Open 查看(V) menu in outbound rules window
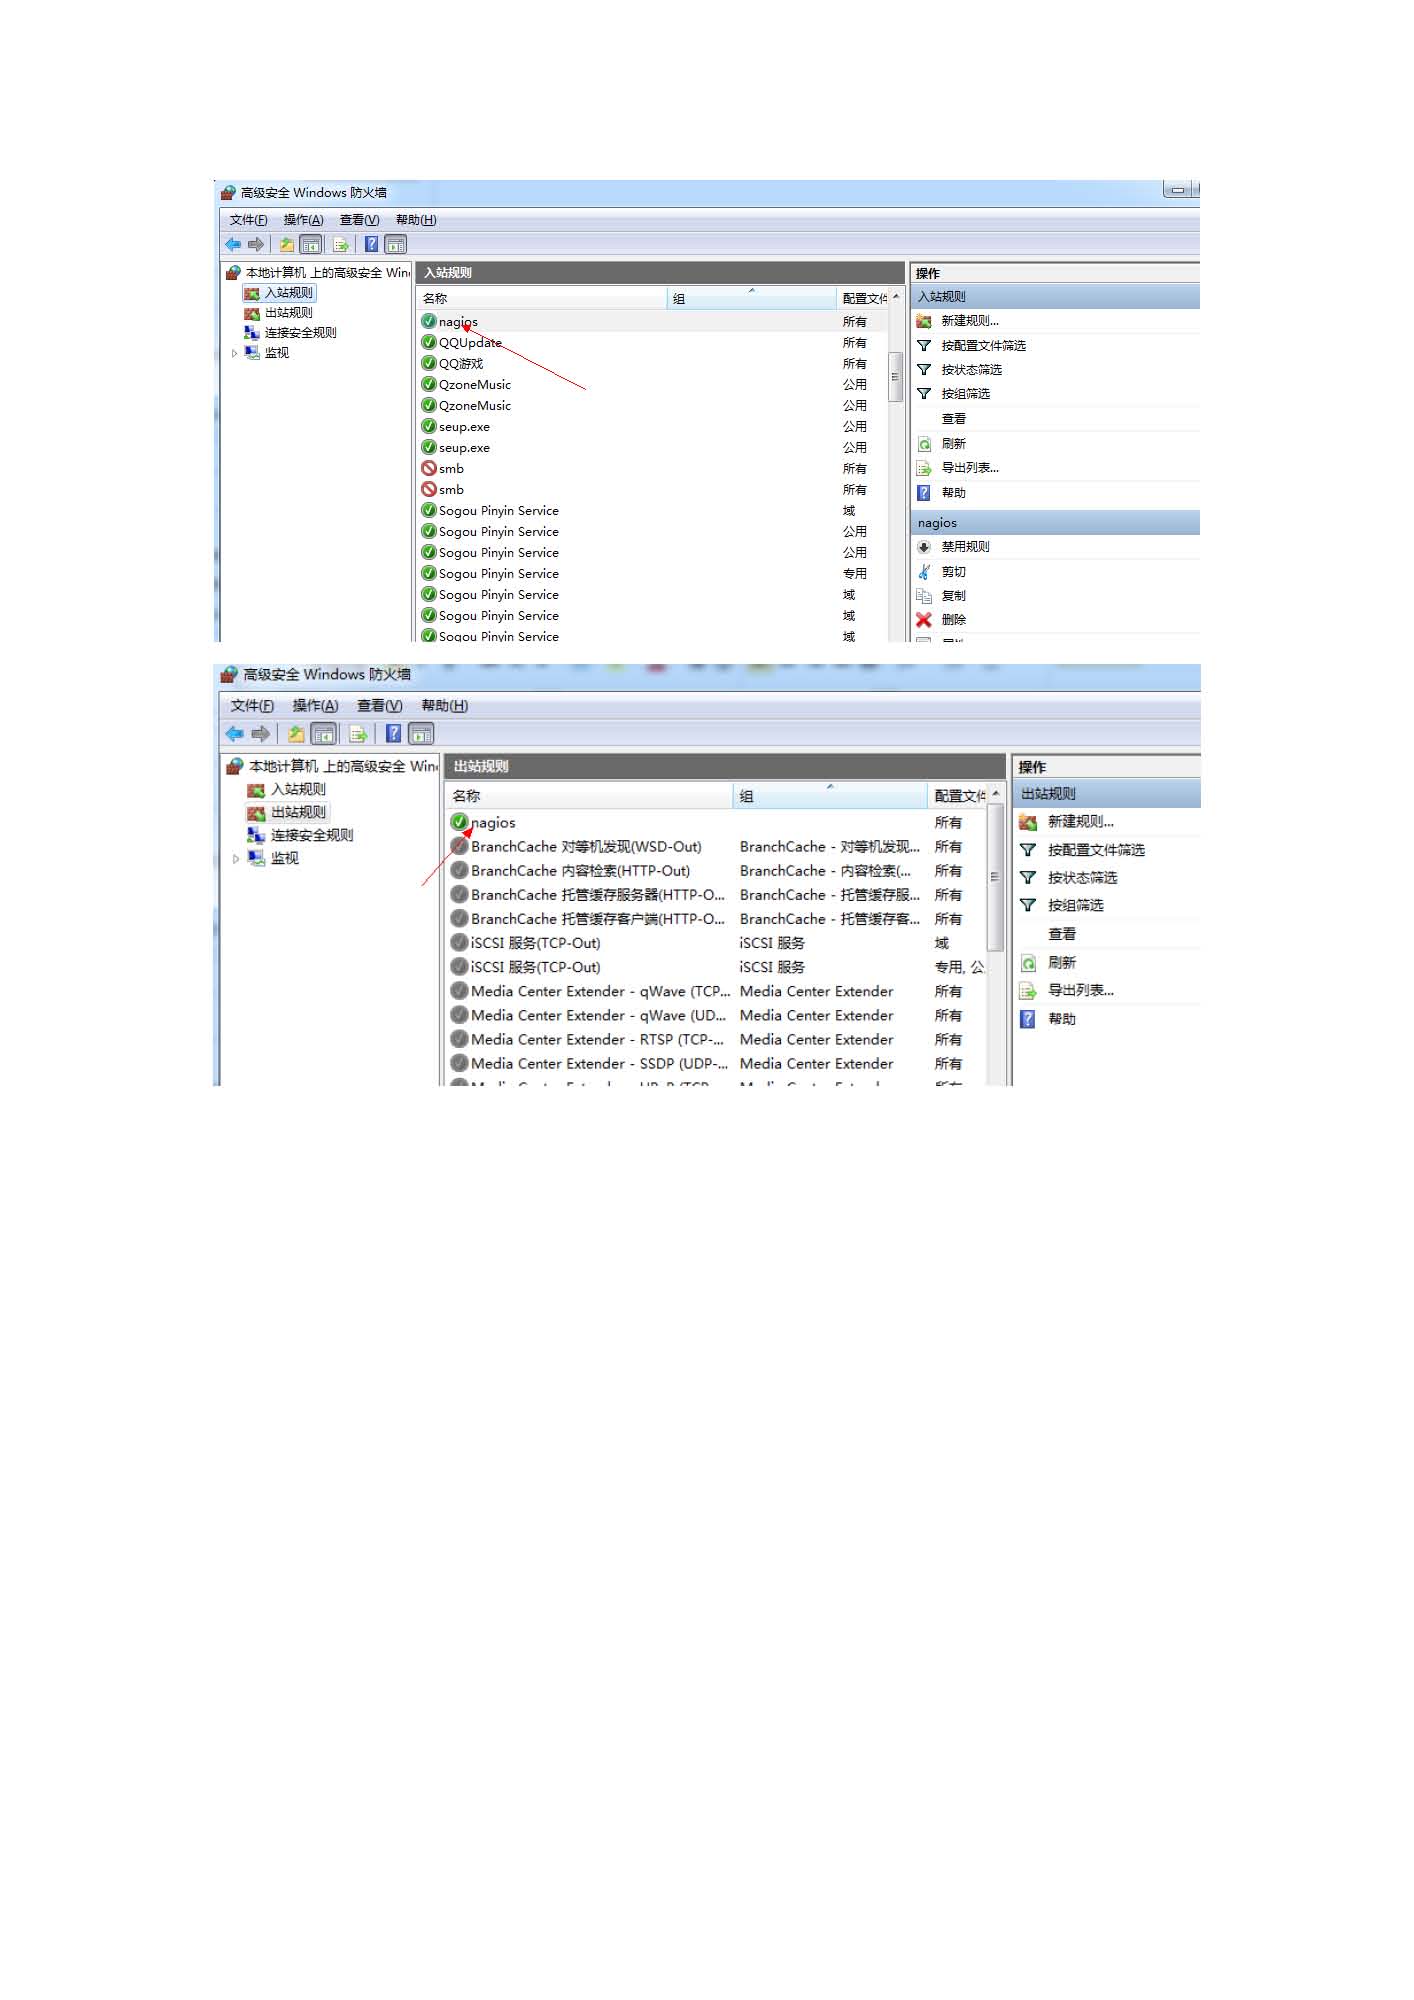 (x=379, y=706)
